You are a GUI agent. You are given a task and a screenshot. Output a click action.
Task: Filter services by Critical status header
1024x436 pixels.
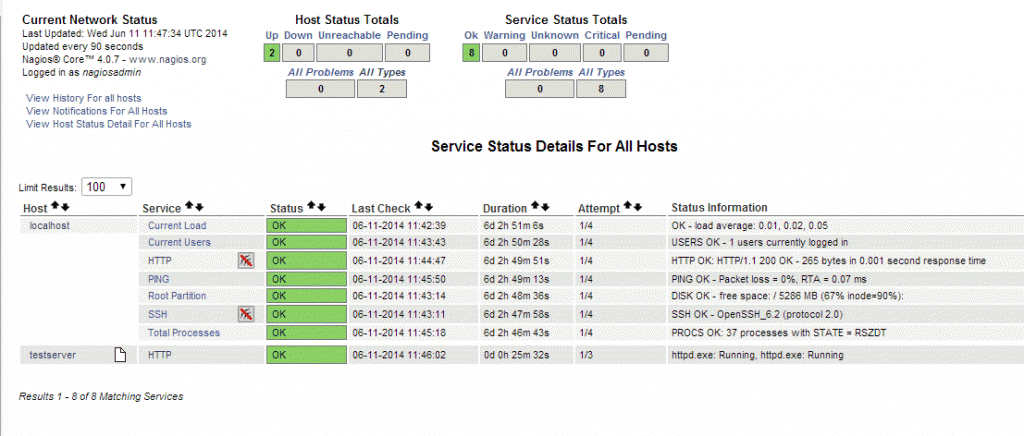tap(601, 35)
